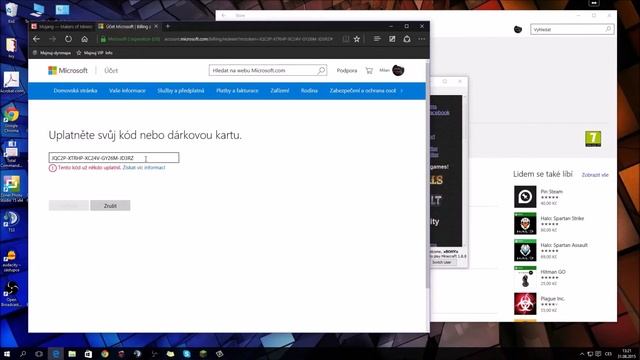The image size is (640, 360).
Task: Open Store from the taskbar
Action: [x=88, y=353]
